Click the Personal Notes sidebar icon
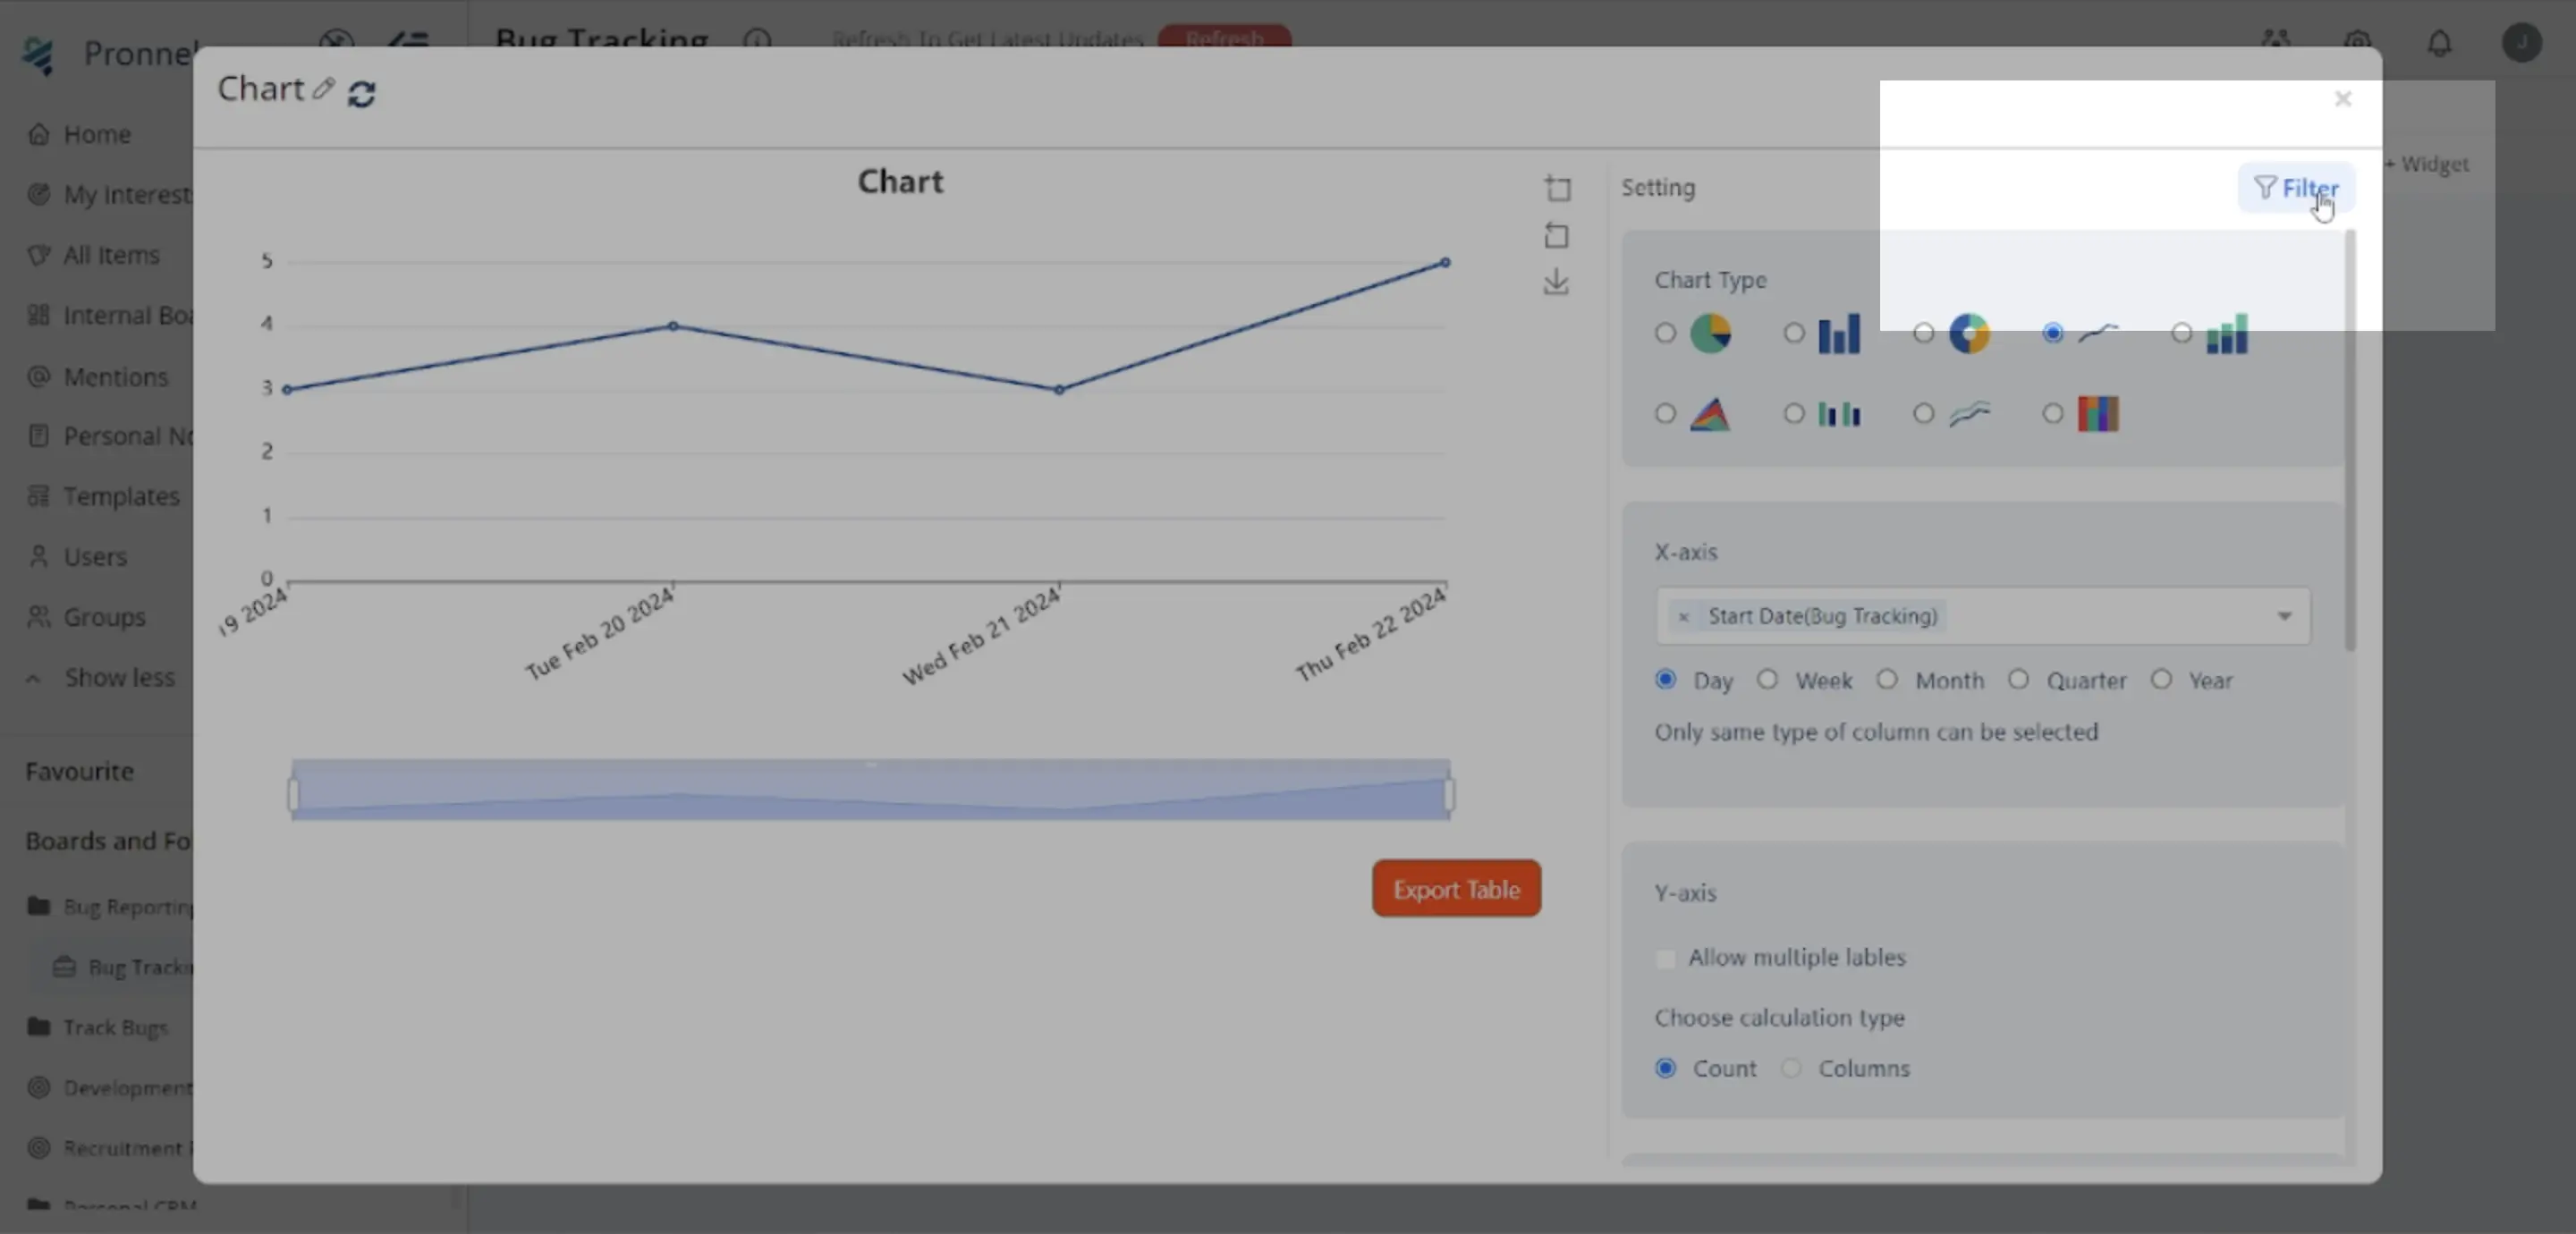Viewport: 2576px width, 1234px height. 38,436
